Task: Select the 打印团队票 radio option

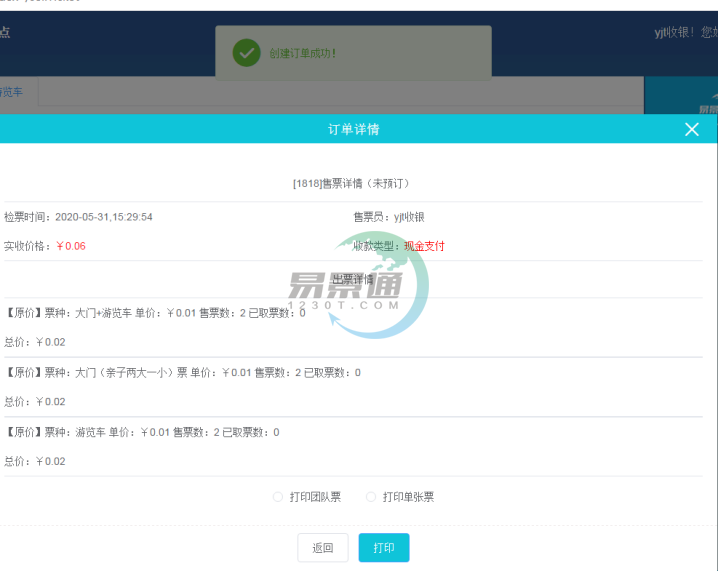Action: pos(278,497)
